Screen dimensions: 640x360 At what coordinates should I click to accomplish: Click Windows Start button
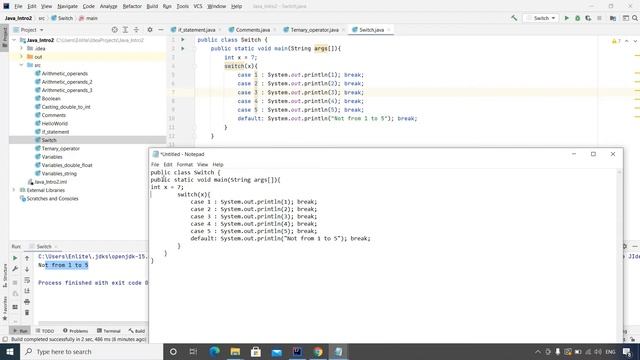tap(10, 352)
